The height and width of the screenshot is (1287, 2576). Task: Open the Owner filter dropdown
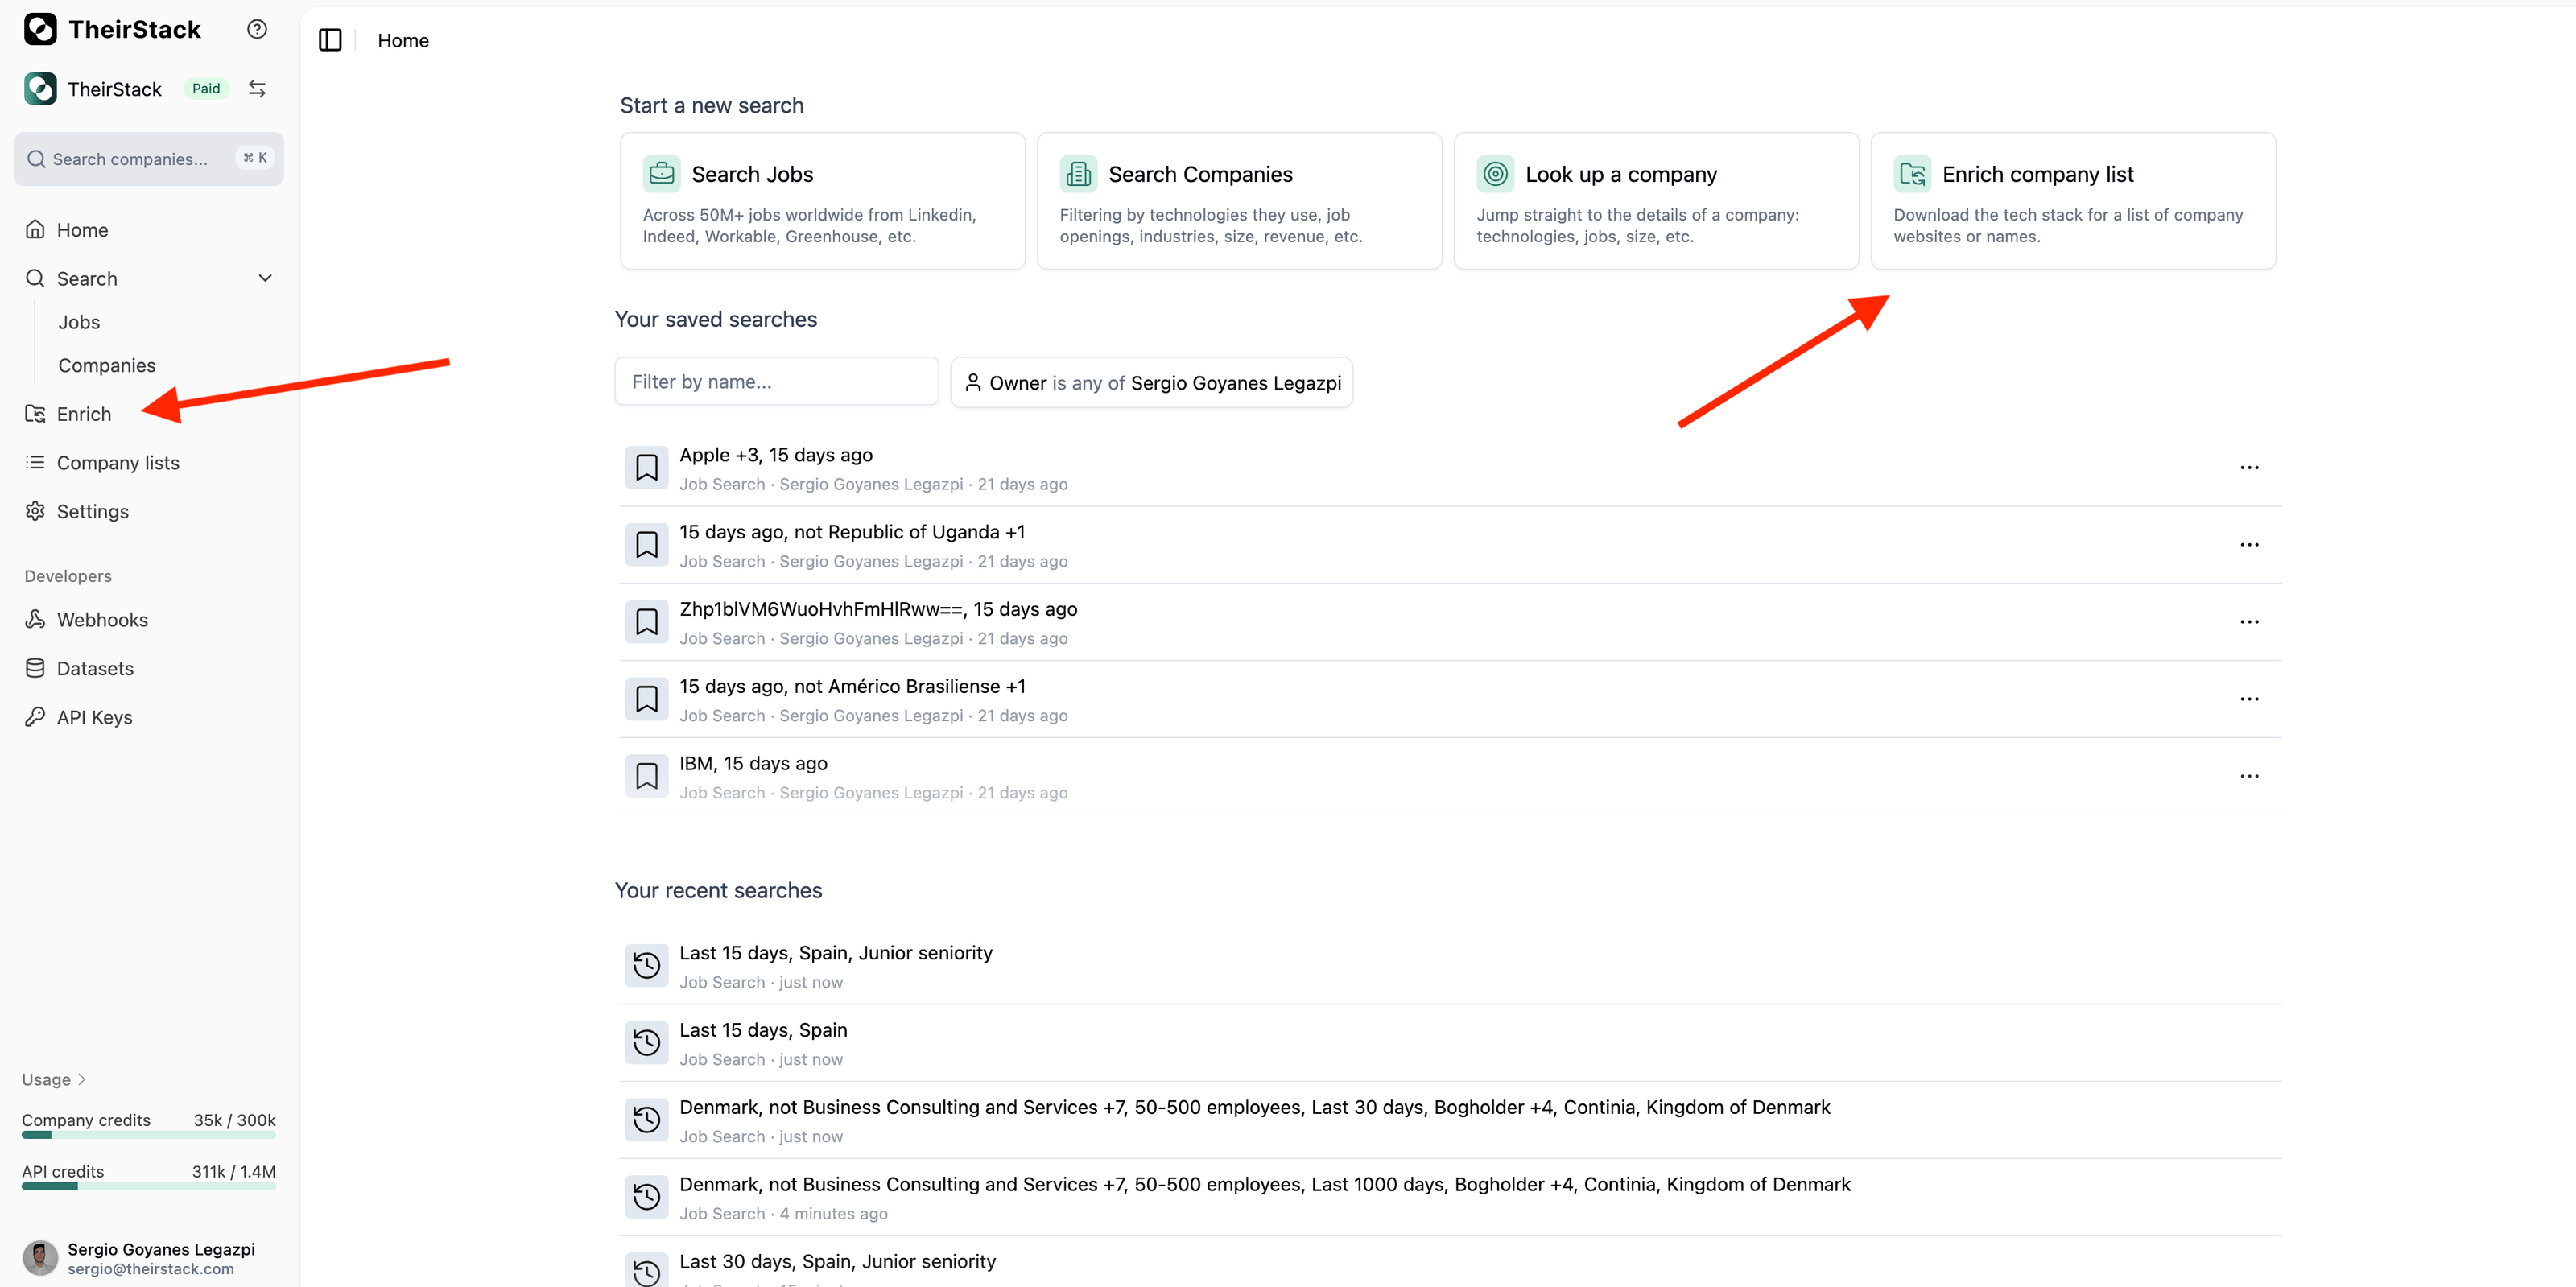(1151, 382)
